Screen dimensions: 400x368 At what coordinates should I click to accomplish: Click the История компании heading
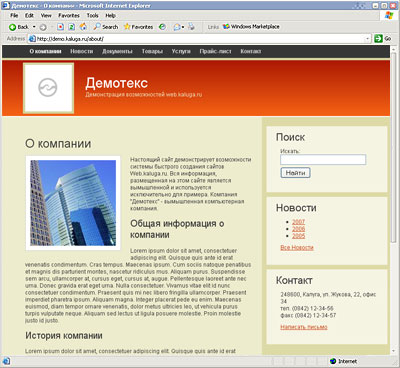[x=64, y=336]
